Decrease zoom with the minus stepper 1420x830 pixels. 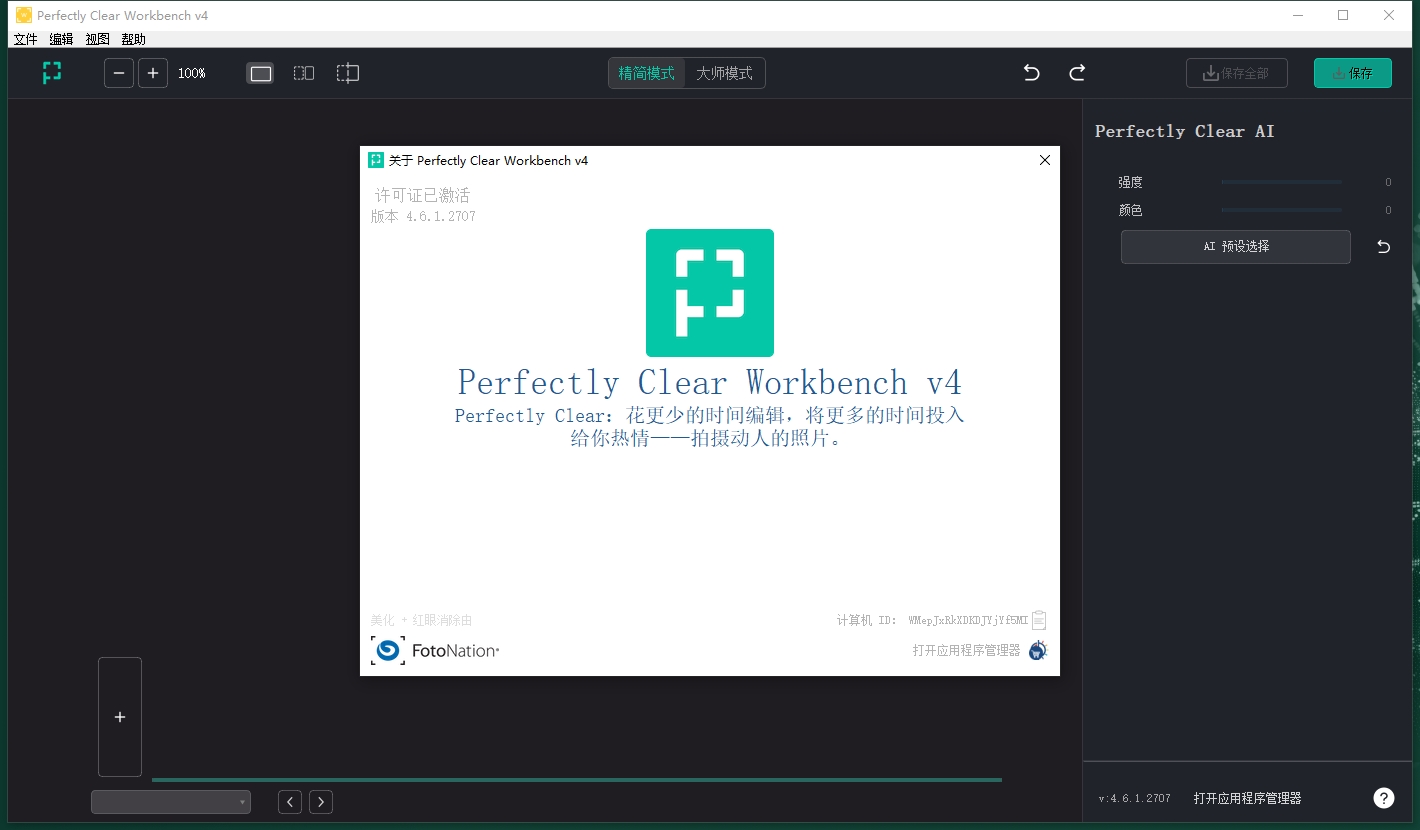coord(118,72)
